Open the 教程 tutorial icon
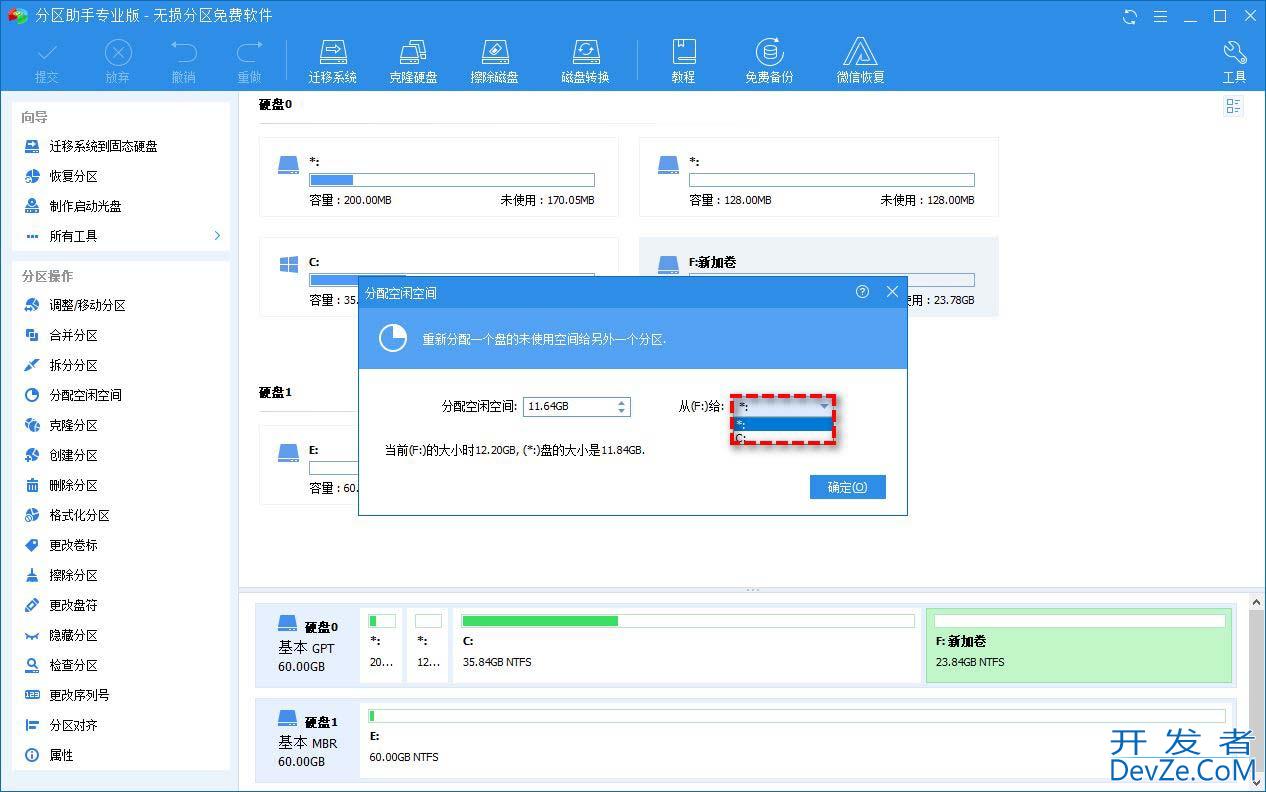1266x792 pixels. coord(684,61)
